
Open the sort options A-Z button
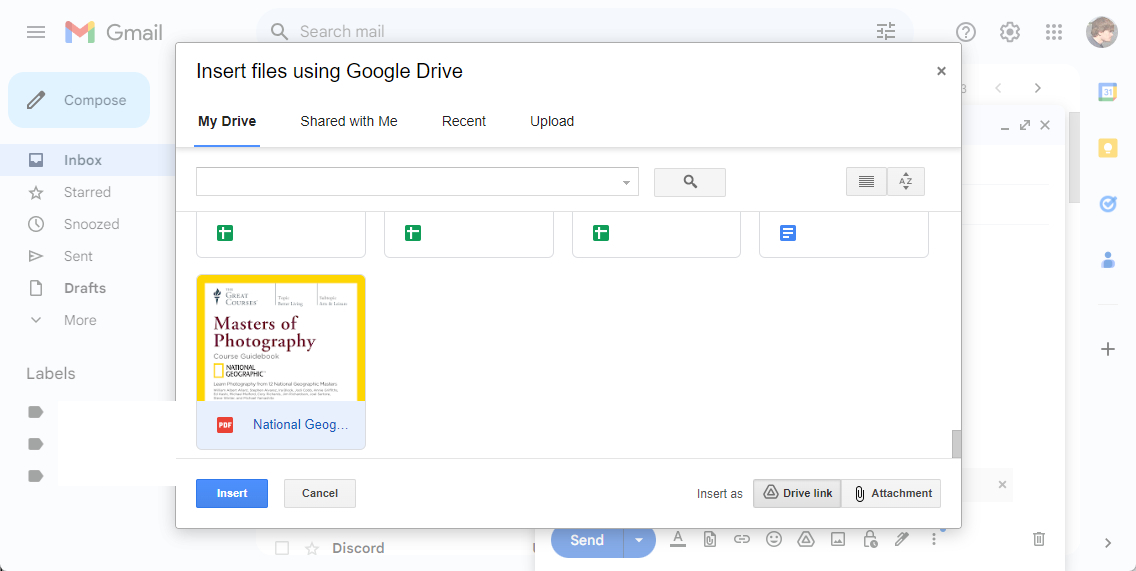point(906,182)
